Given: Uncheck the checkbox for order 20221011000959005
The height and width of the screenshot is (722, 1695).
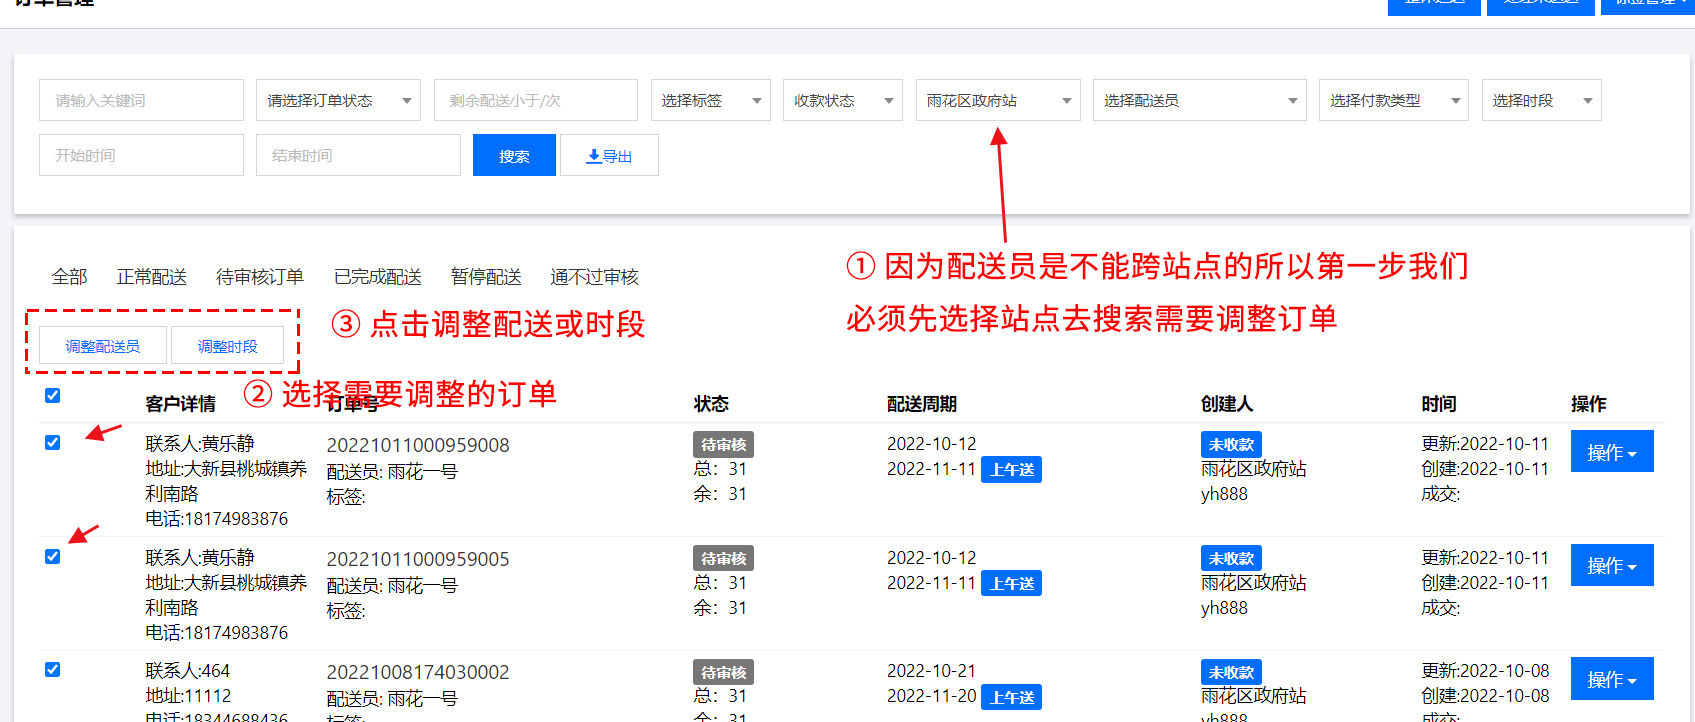Looking at the screenshot, I should click(x=53, y=557).
